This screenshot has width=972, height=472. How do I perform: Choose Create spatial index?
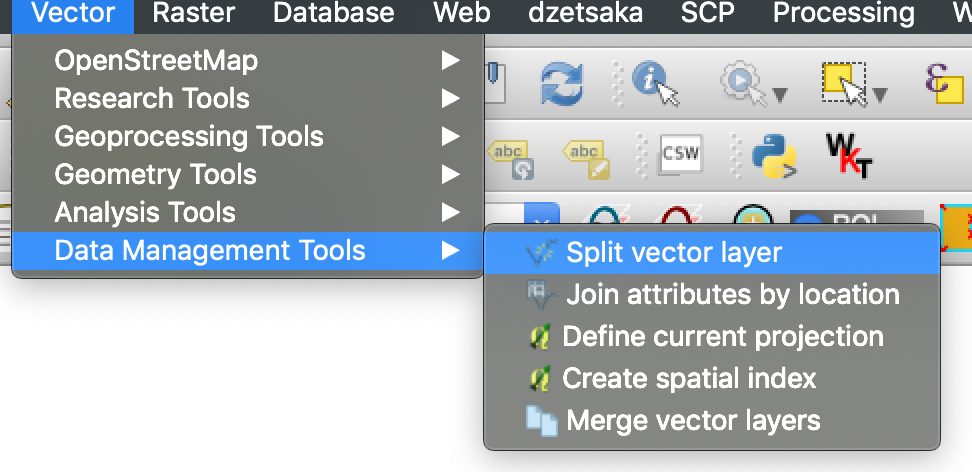(712, 378)
